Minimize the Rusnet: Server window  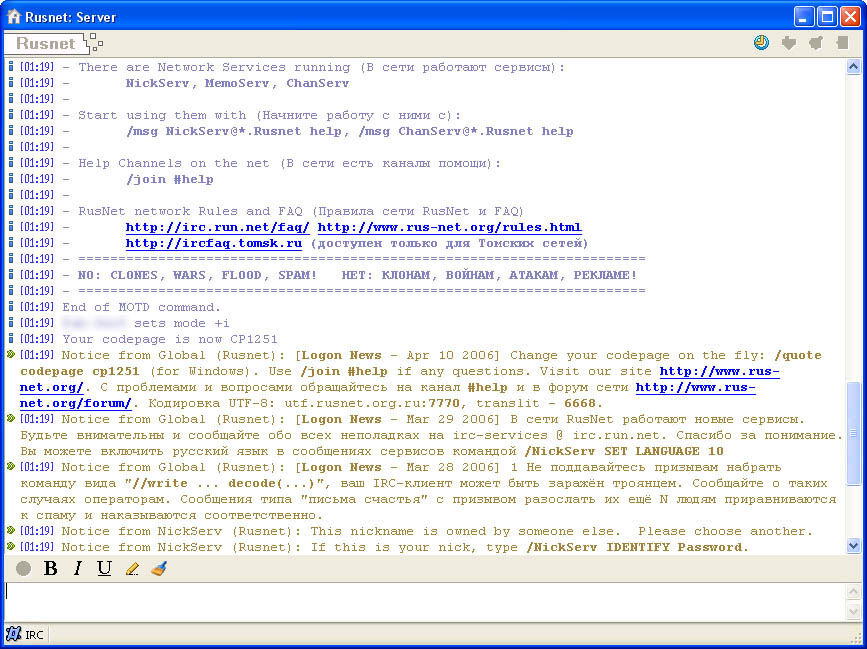click(803, 17)
